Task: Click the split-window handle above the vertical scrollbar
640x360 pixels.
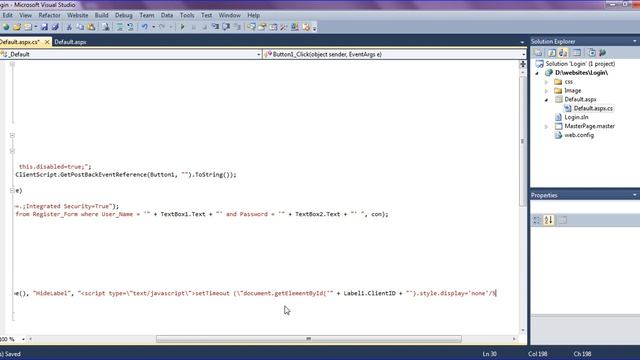Action: [x=522, y=64]
